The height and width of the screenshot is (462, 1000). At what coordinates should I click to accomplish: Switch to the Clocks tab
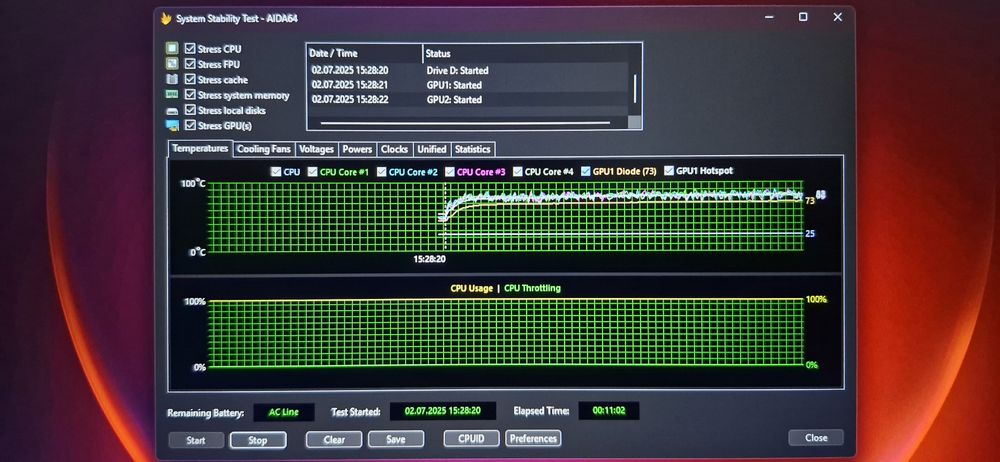click(x=394, y=149)
